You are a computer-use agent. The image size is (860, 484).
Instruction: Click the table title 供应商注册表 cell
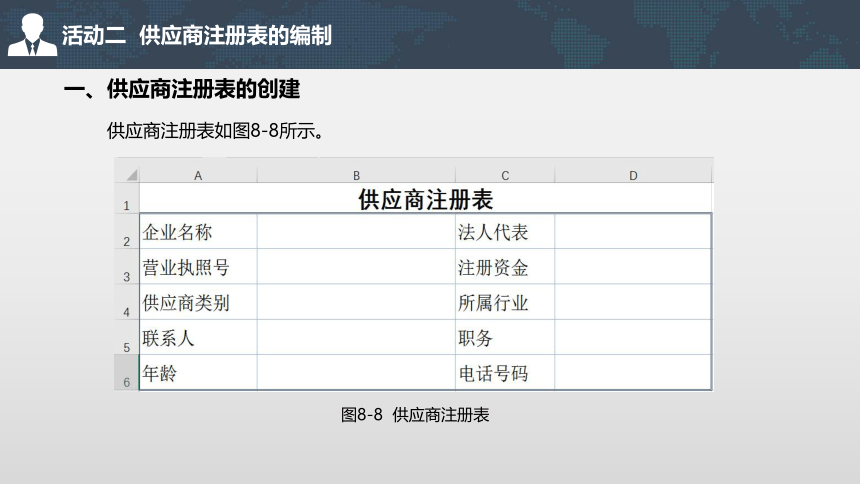426,198
